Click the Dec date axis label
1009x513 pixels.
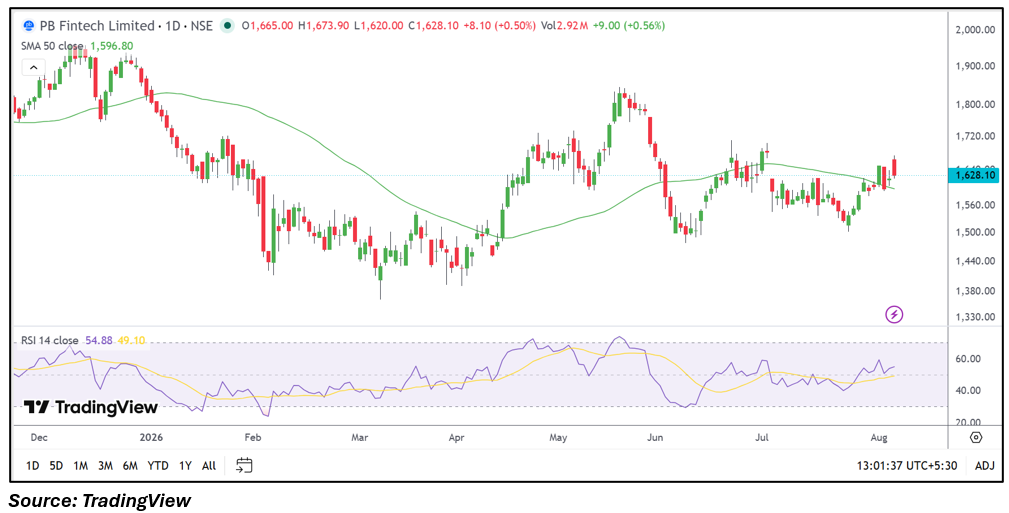click(x=39, y=438)
